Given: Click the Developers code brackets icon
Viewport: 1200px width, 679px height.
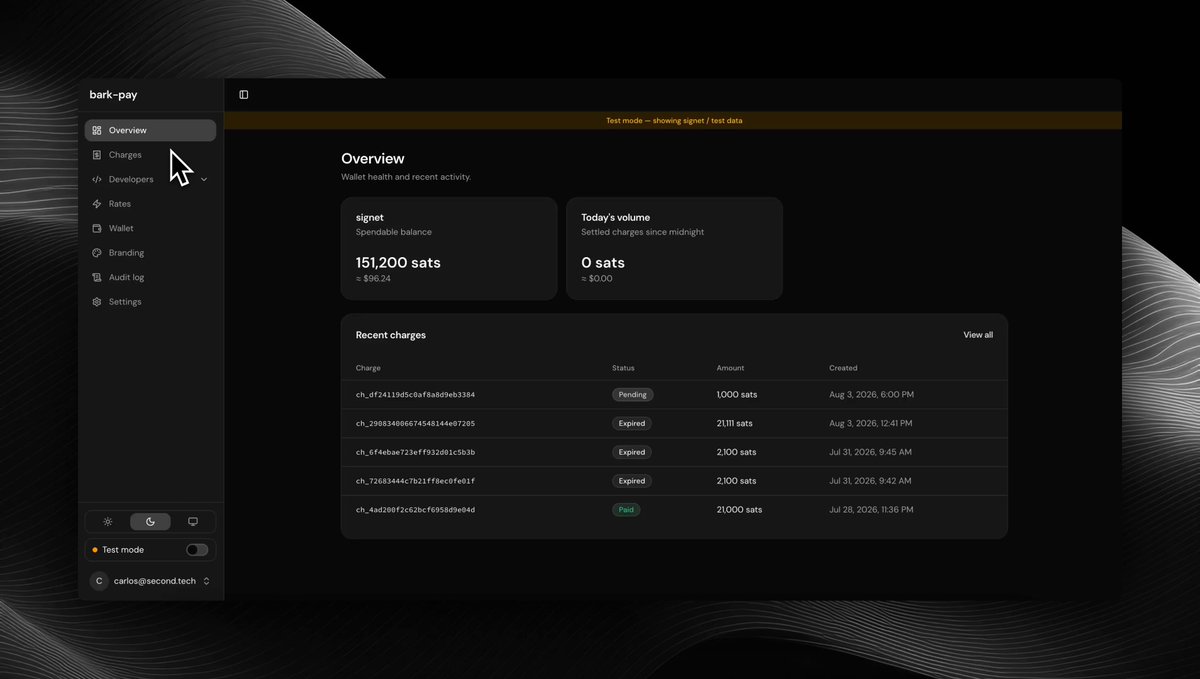Looking at the screenshot, I should pos(97,180).
